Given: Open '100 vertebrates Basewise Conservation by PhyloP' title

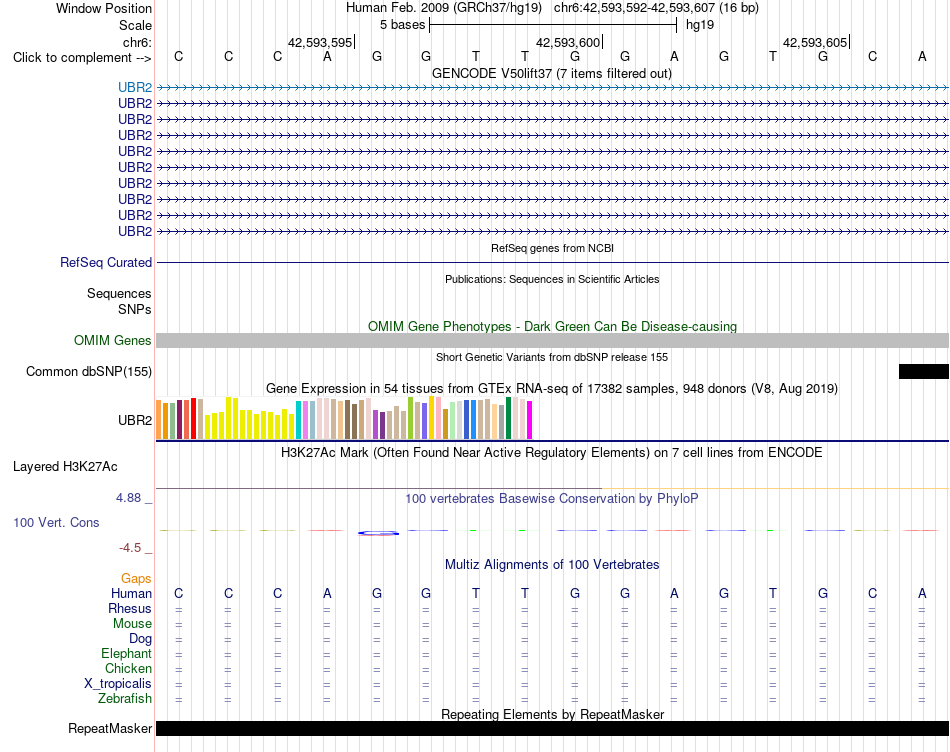Looking at the screenshot, I should coord(552,499).
